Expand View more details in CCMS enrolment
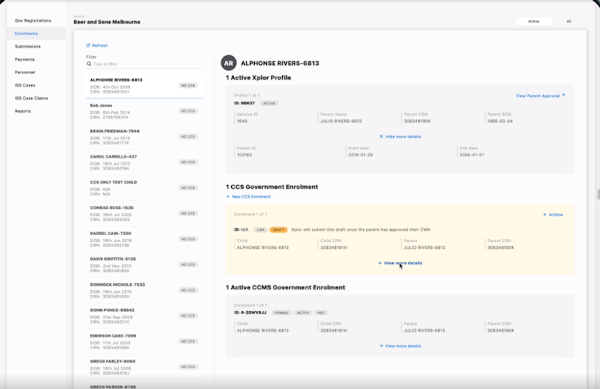Viewport: 600px width, 389px height. pos(400,346)
